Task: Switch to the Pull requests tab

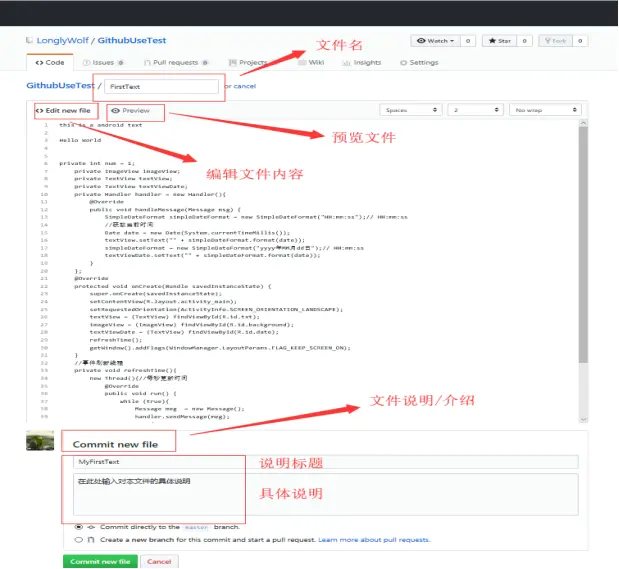Action: coord(176,62)
